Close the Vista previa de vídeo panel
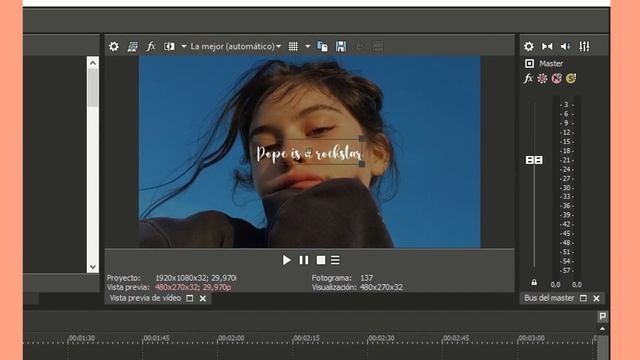Image resolution: width=640 pixels, height=360 pixels. (203, 298)
